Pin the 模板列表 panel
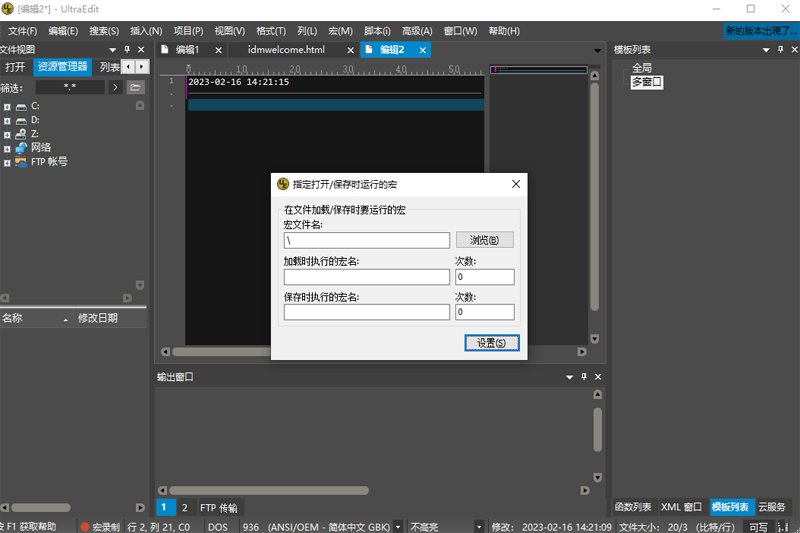The width and height of the screenshot is (800, 533). click(779, 49)
